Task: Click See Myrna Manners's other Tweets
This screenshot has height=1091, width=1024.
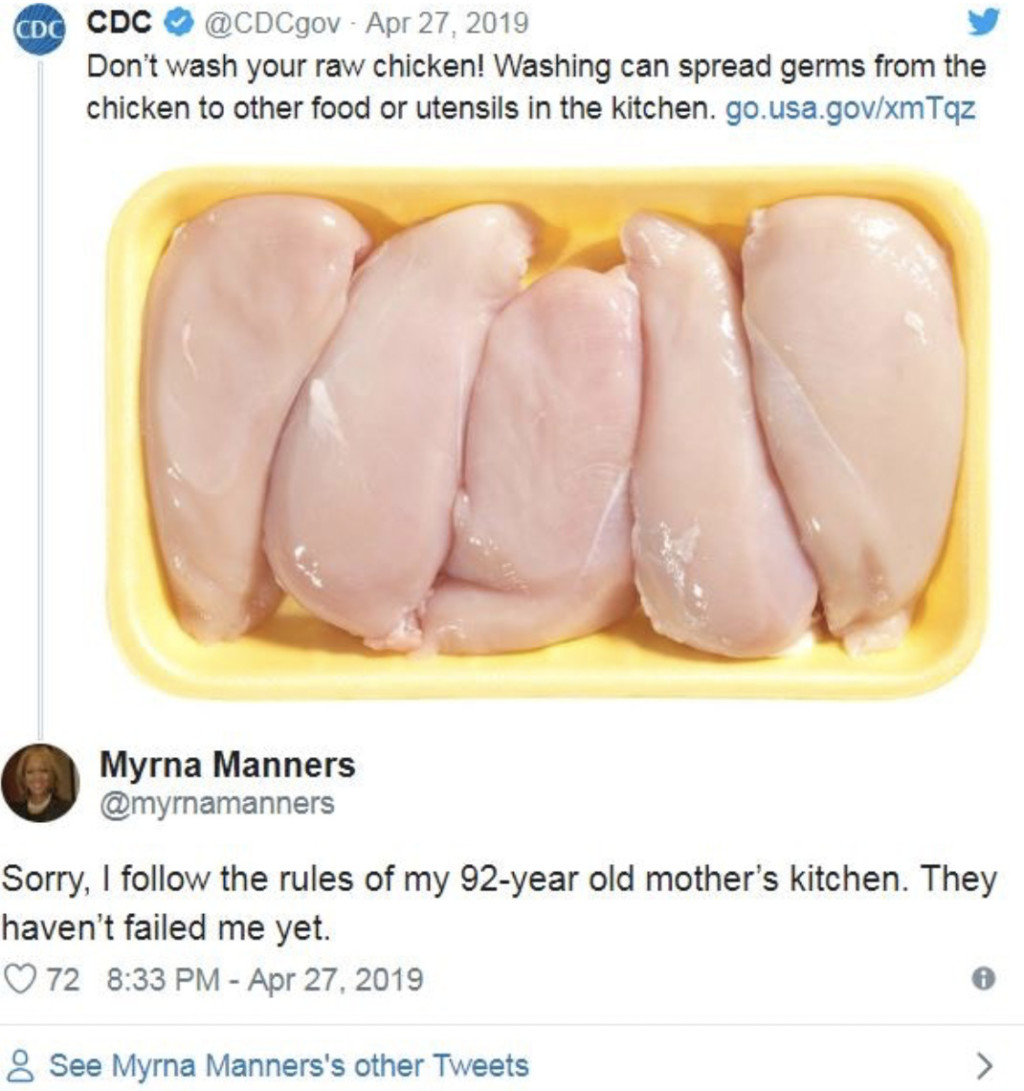Action: pyautogui.click(x=288, y=1064)
